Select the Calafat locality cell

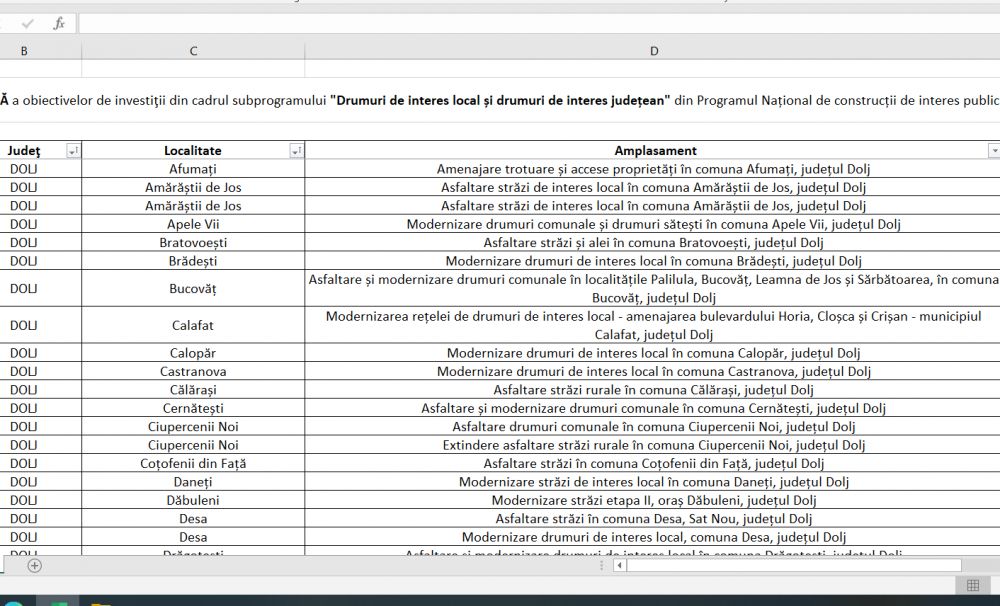pyautogui.click(x=193, y=325)
